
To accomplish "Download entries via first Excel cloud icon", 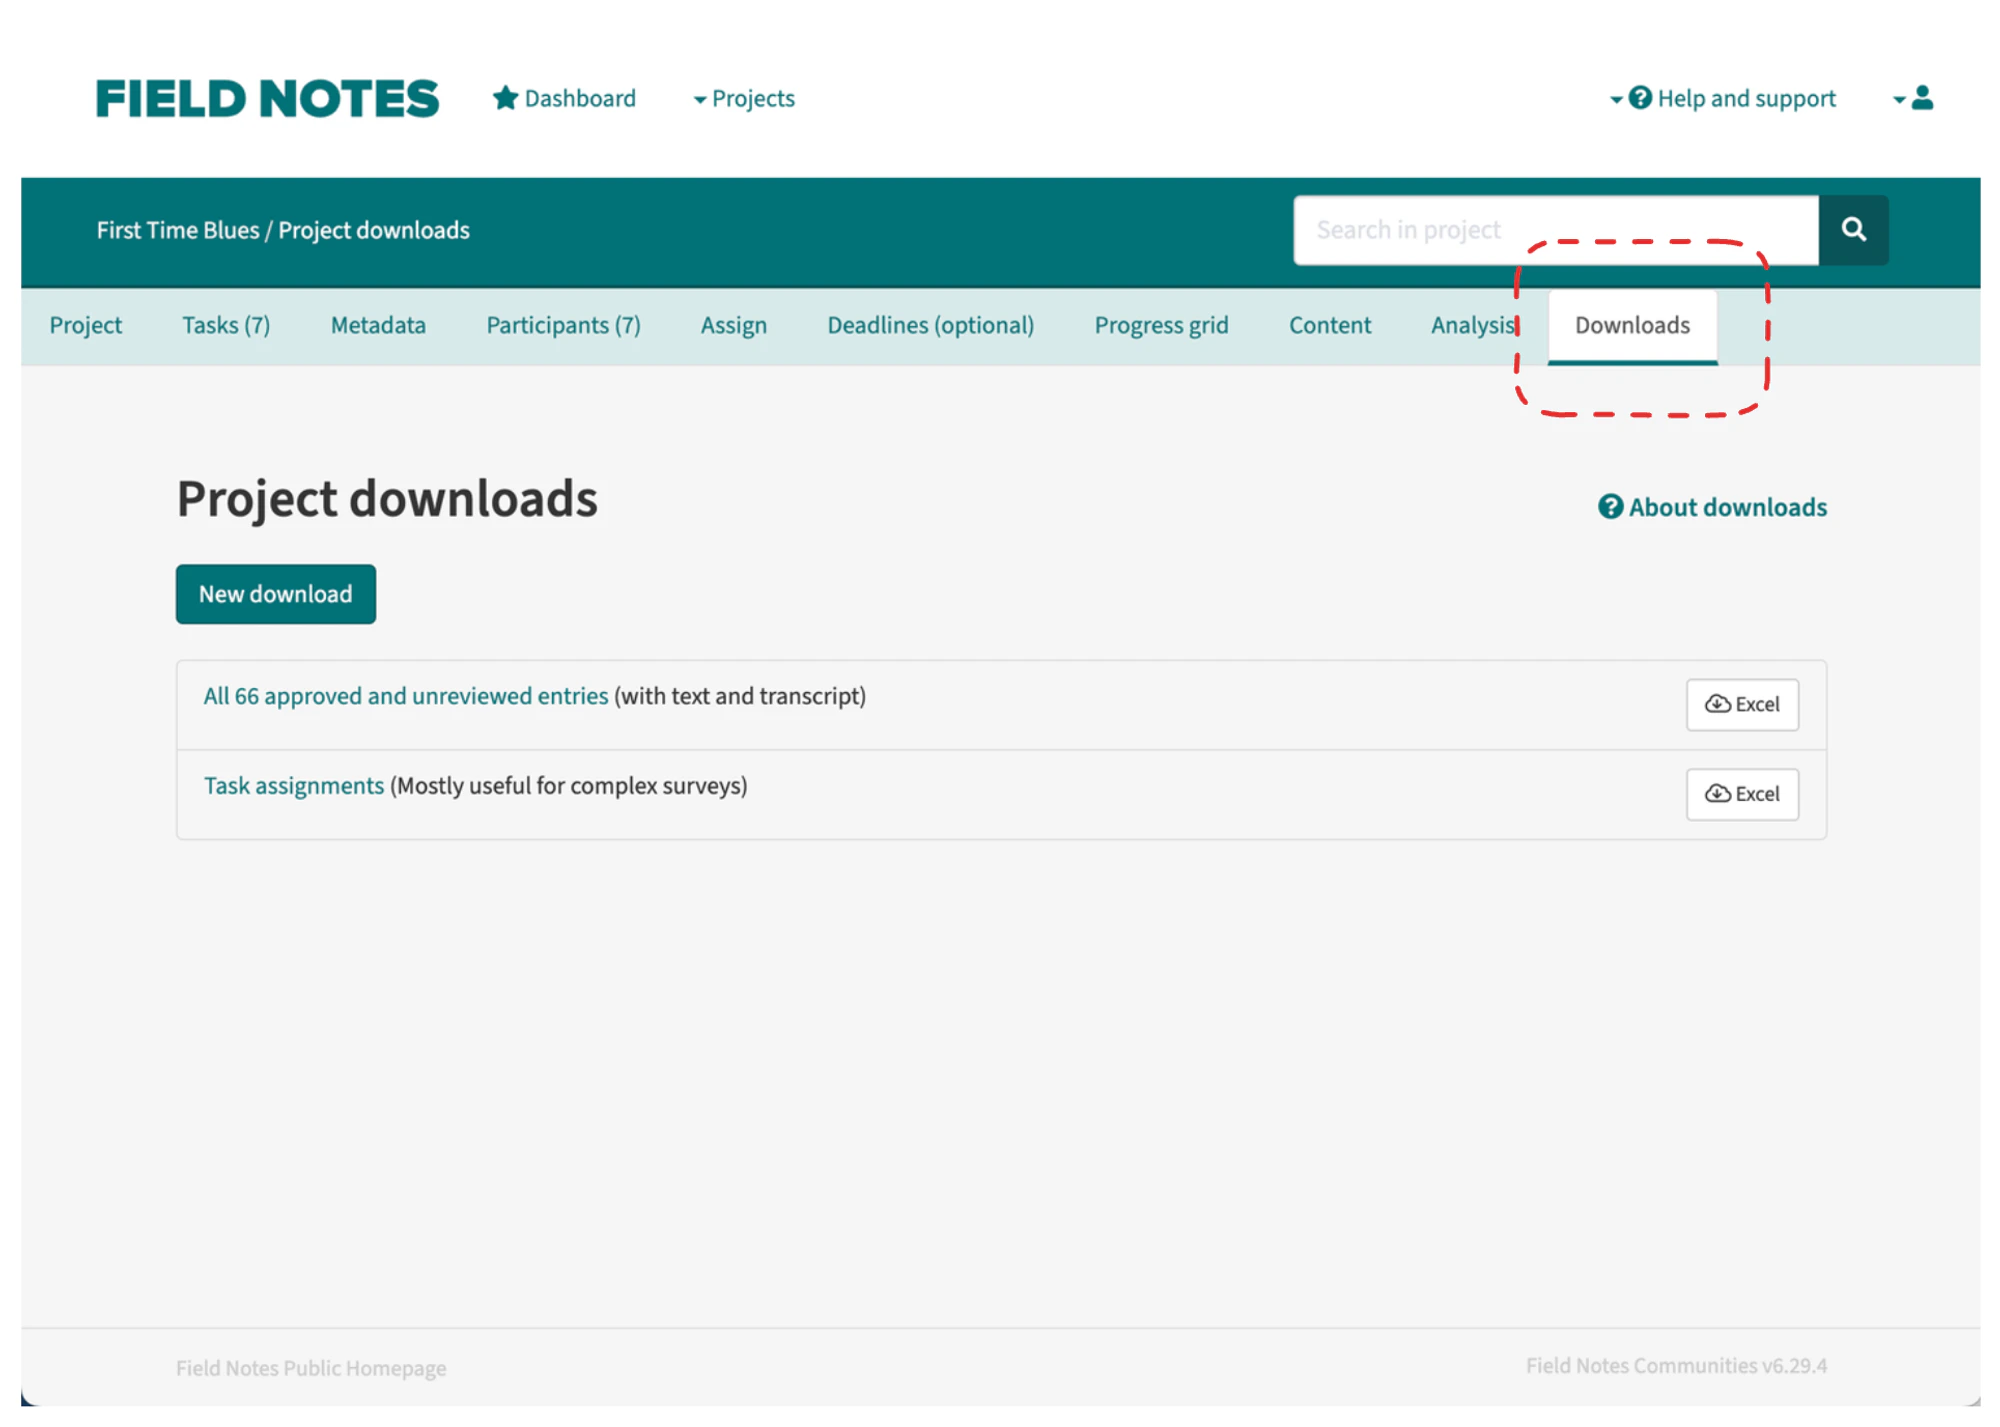I will [1718, 704].
